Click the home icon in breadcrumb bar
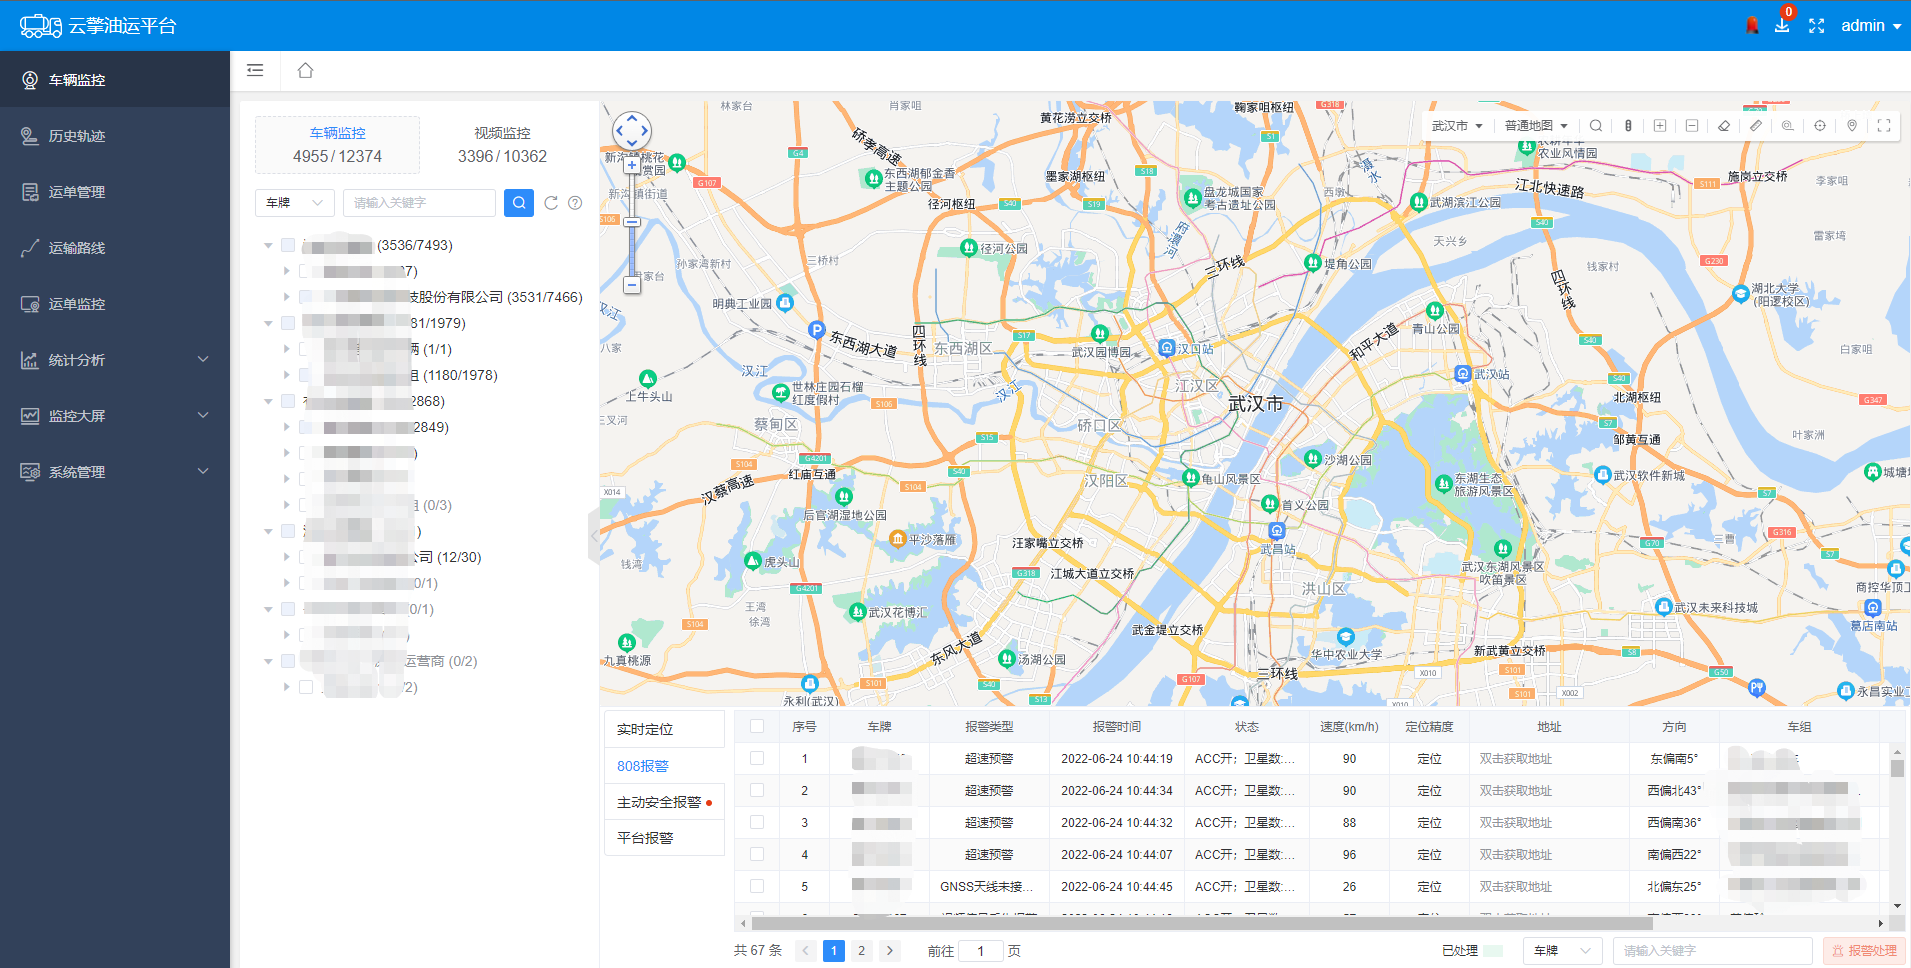The width and height of the screenshot is (1911, 968). [305, 70]
